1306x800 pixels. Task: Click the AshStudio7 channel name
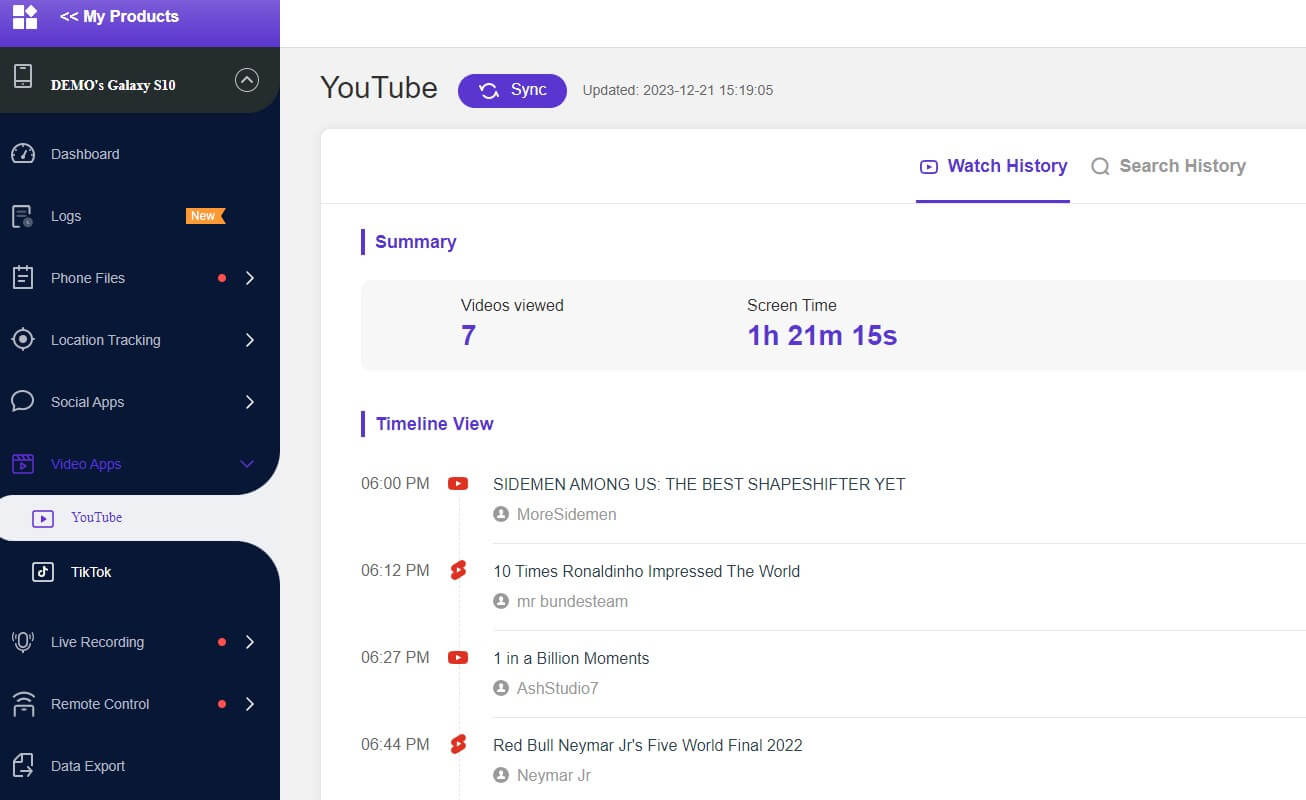558,688
